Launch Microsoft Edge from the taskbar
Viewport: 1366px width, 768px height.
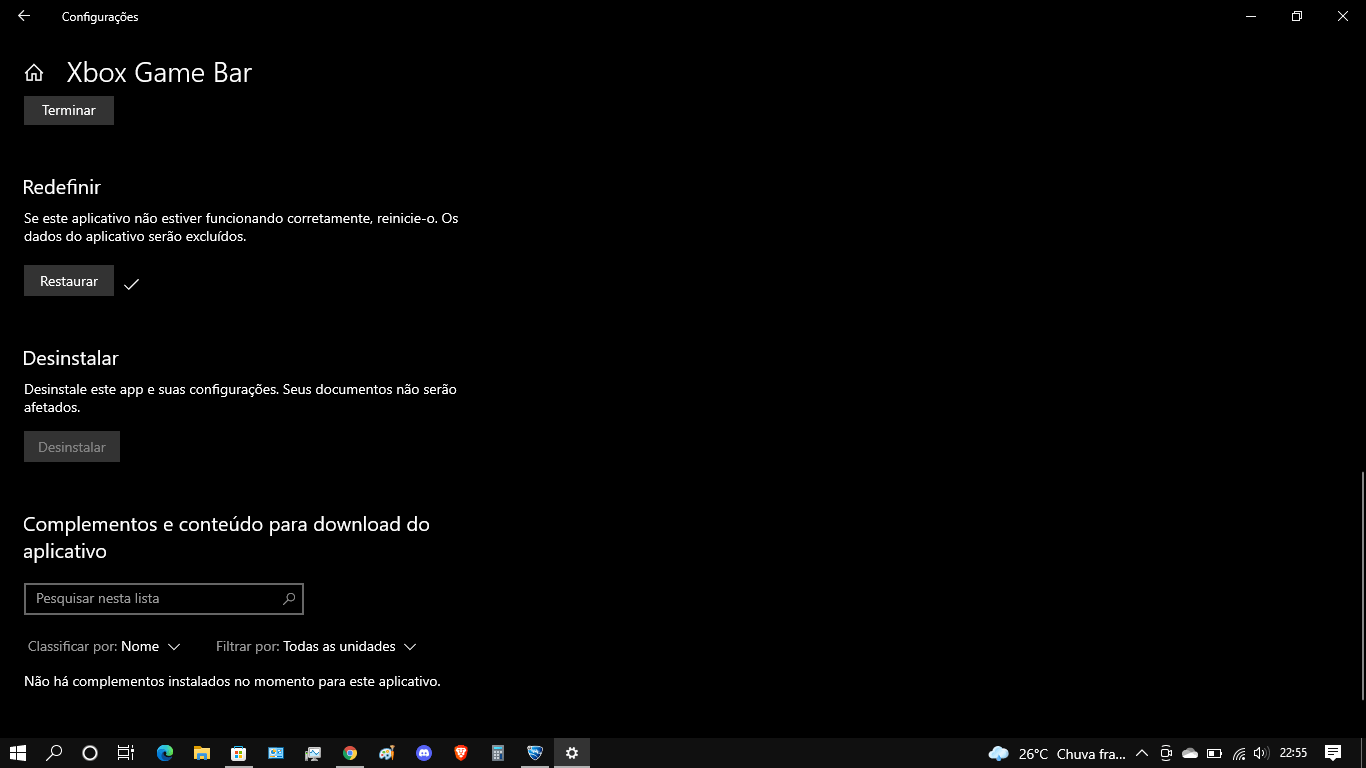[x=165, y=753]
